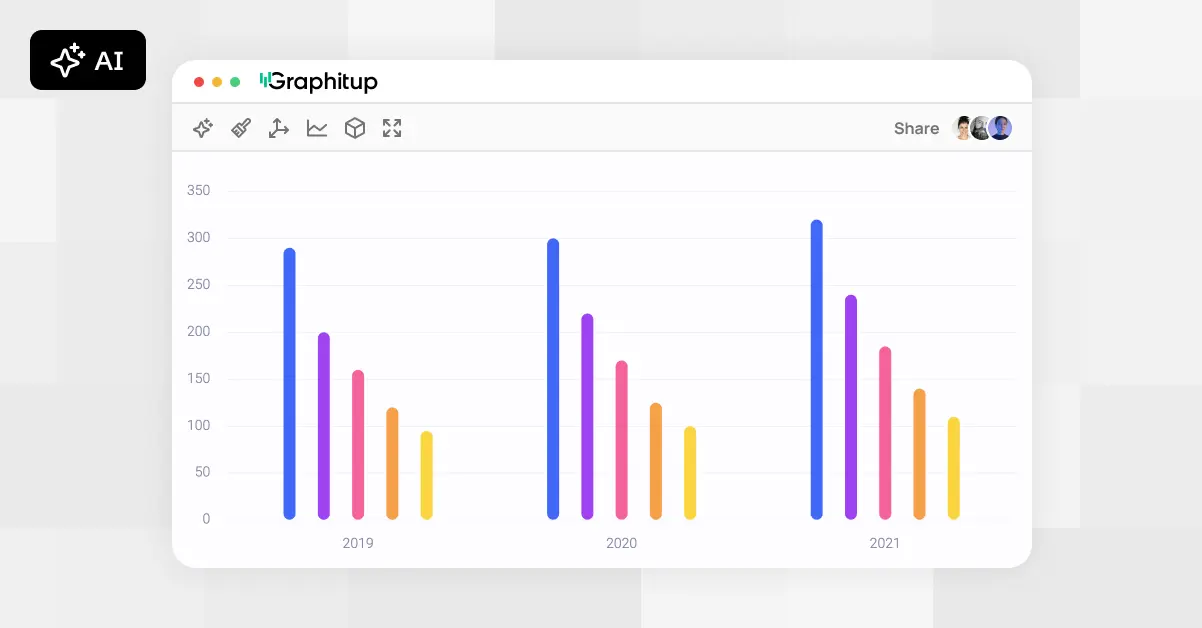
Task: Click the 350 value on the y-axis
Action: [197, 190]
